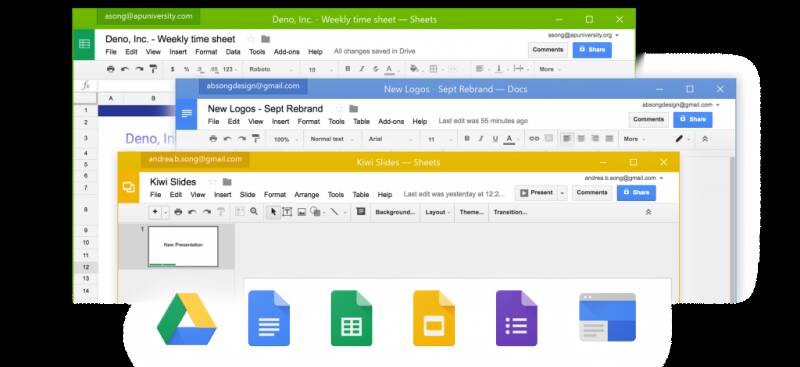Share the New Logos - Sept Rebrand document
This screenshot has height=367, width=800.
(693, 119)
